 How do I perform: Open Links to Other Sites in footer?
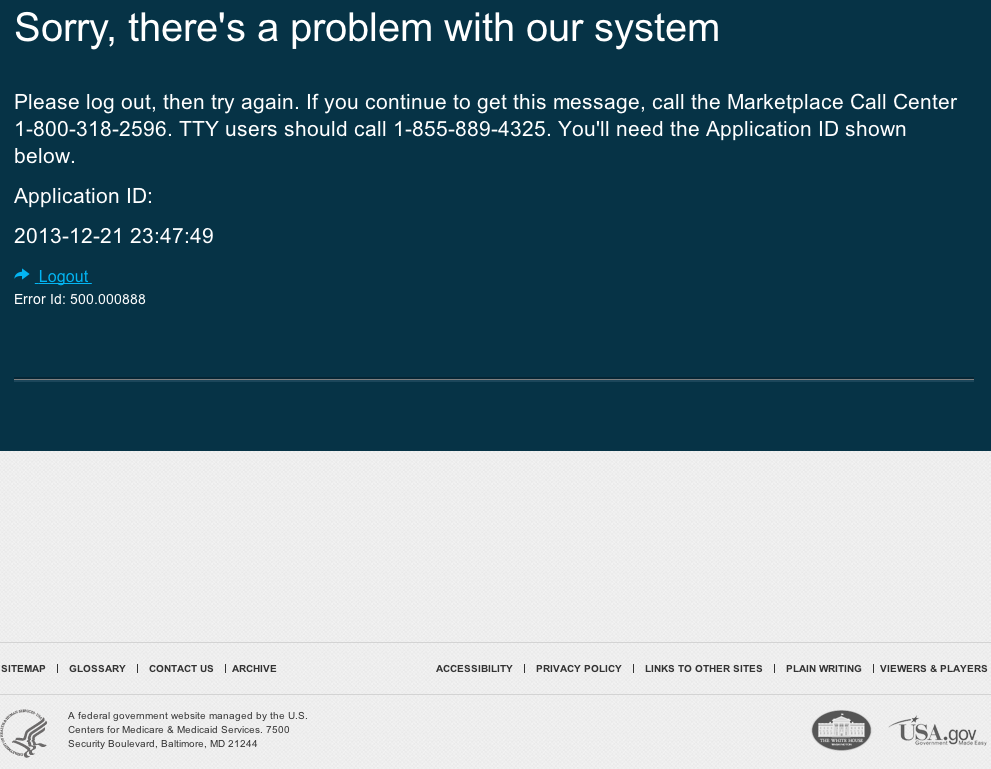click(703, 669)
